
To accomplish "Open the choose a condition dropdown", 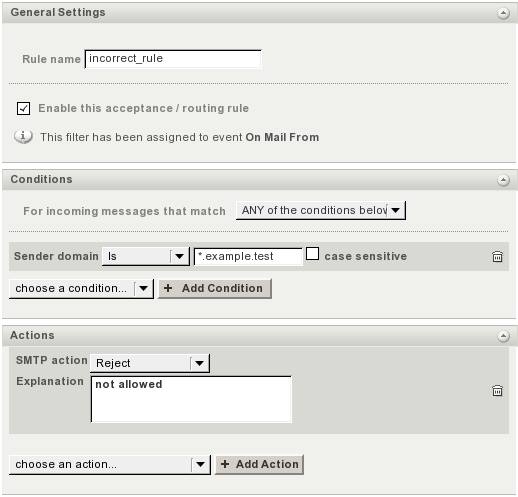I will tap(81, 288).
